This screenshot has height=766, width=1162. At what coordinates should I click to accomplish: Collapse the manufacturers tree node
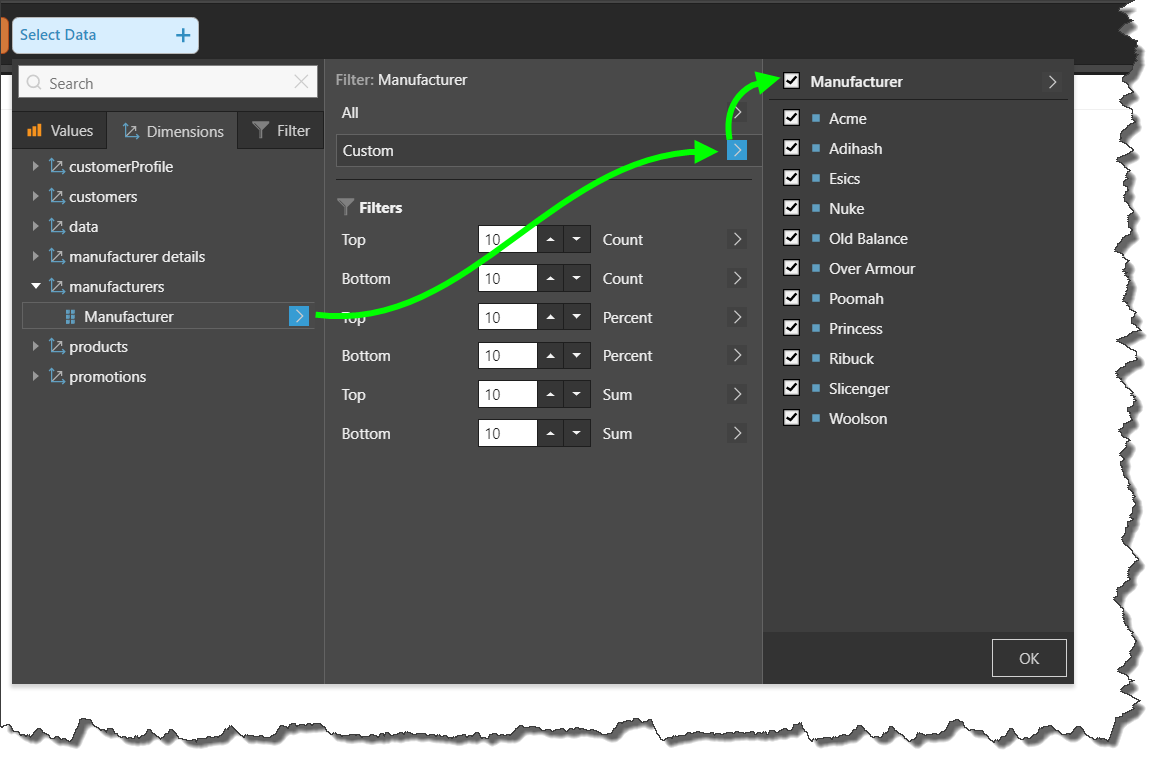coord(36,286)
